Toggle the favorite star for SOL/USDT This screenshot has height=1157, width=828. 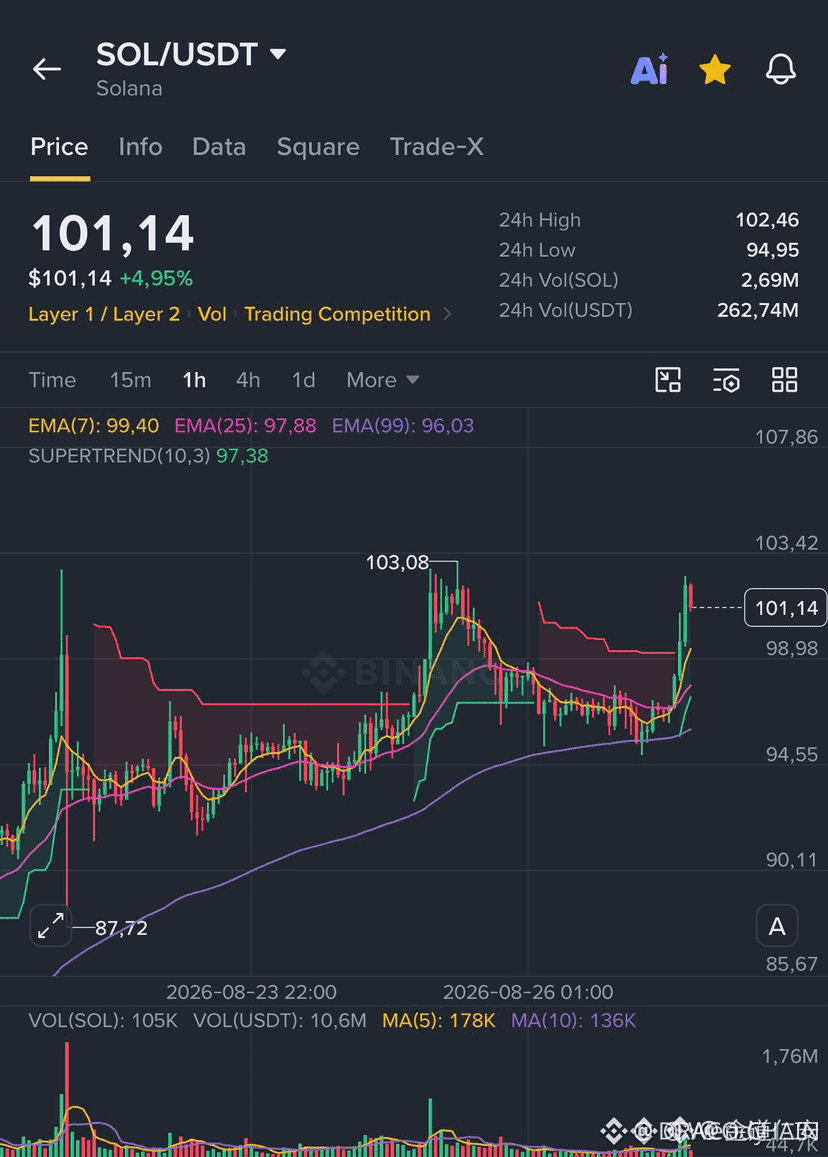point(714,70)
